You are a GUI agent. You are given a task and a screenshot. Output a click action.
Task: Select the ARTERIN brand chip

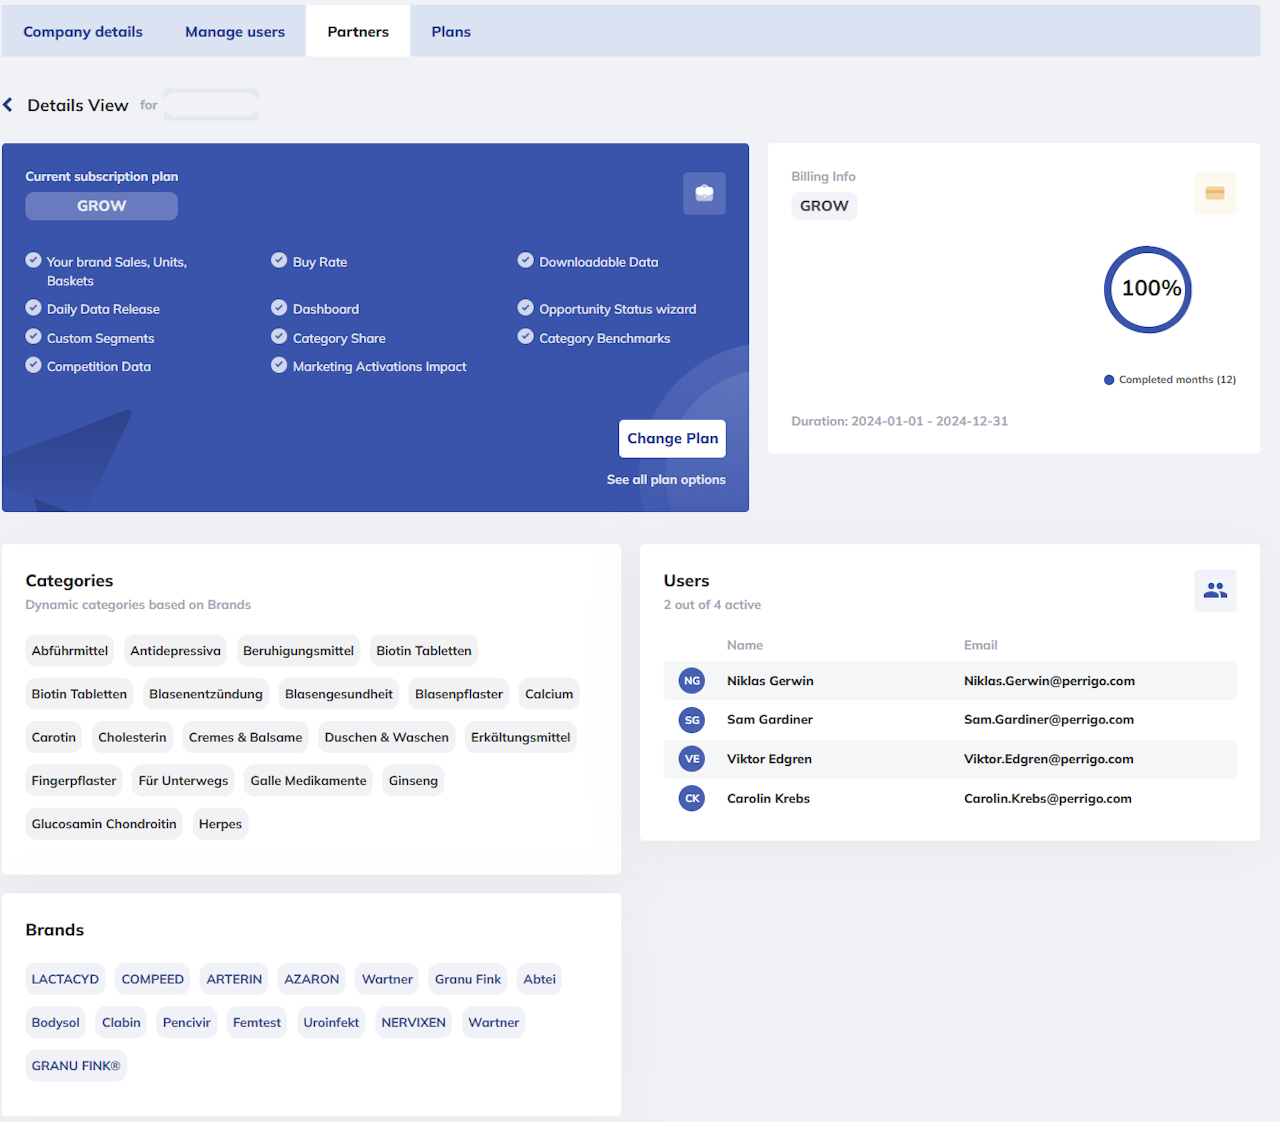click(x=234, y=979)
